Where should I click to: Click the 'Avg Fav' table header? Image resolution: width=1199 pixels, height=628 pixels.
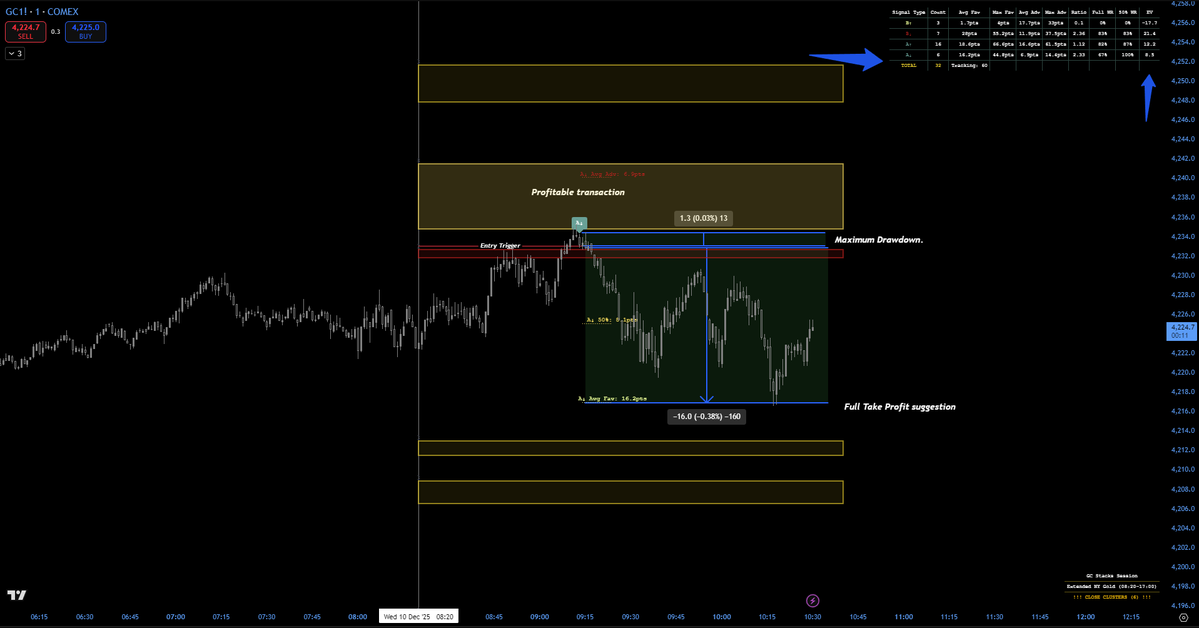[970, 12]
